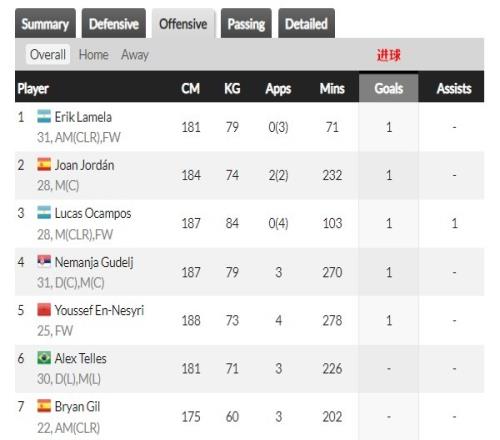Switch to the Summary tab
This screenshot has height=440, width=500.
(x=45, y=24)
